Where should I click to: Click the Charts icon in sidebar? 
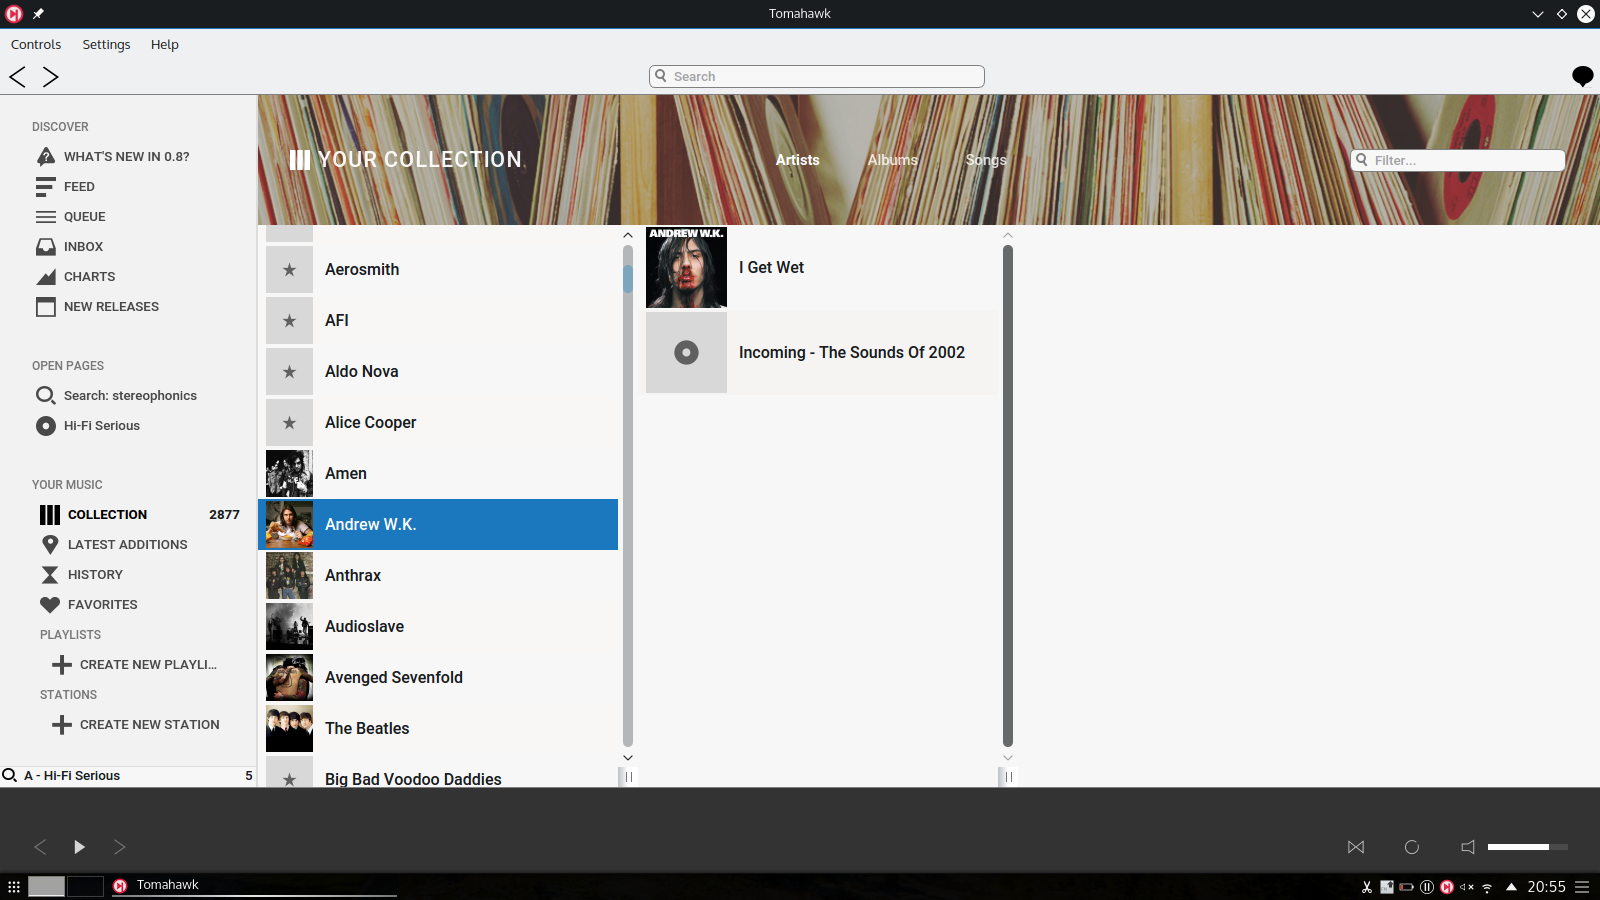pyautogui.click(x=46, y=277)
